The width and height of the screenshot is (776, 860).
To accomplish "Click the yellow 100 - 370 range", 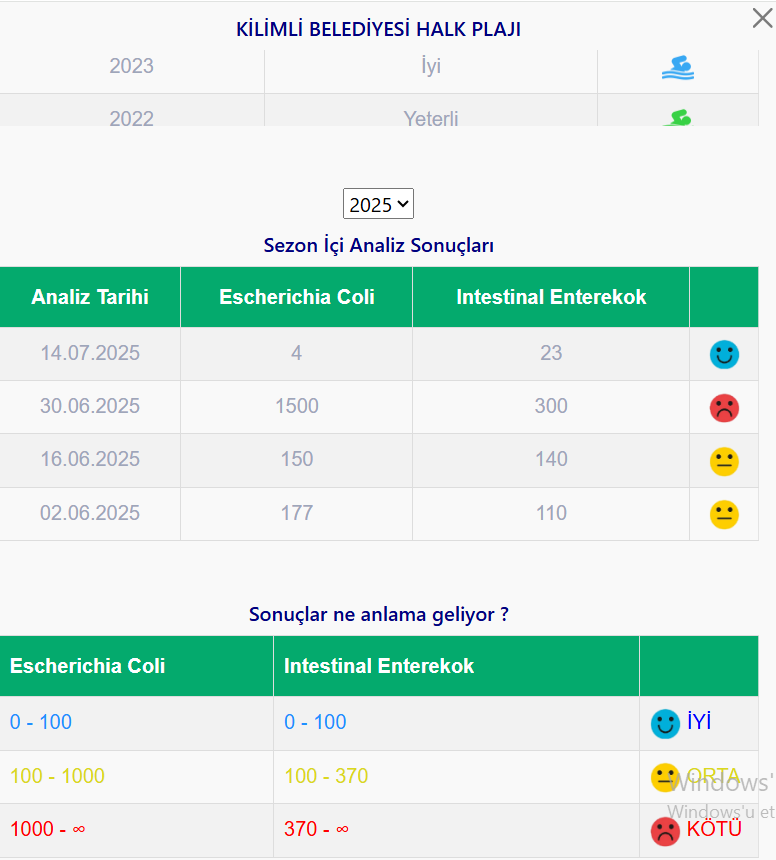I will (326, 776).
